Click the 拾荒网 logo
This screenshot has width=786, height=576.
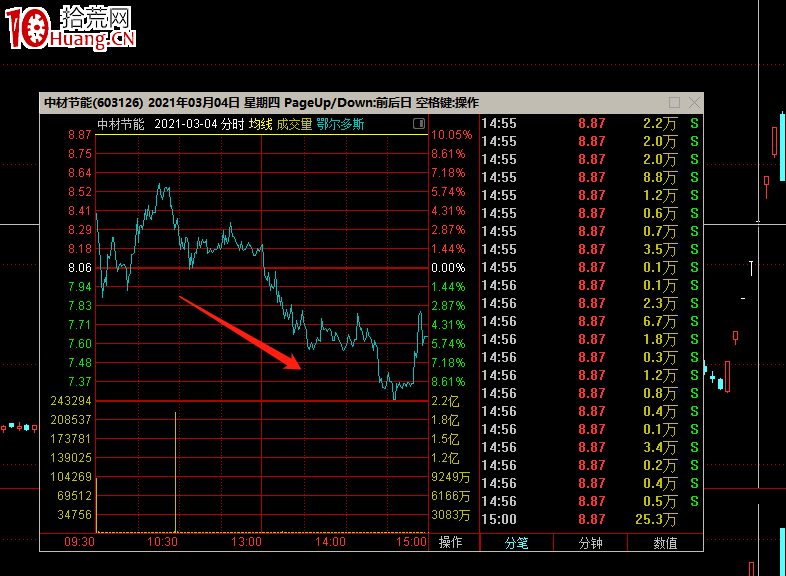70,27
